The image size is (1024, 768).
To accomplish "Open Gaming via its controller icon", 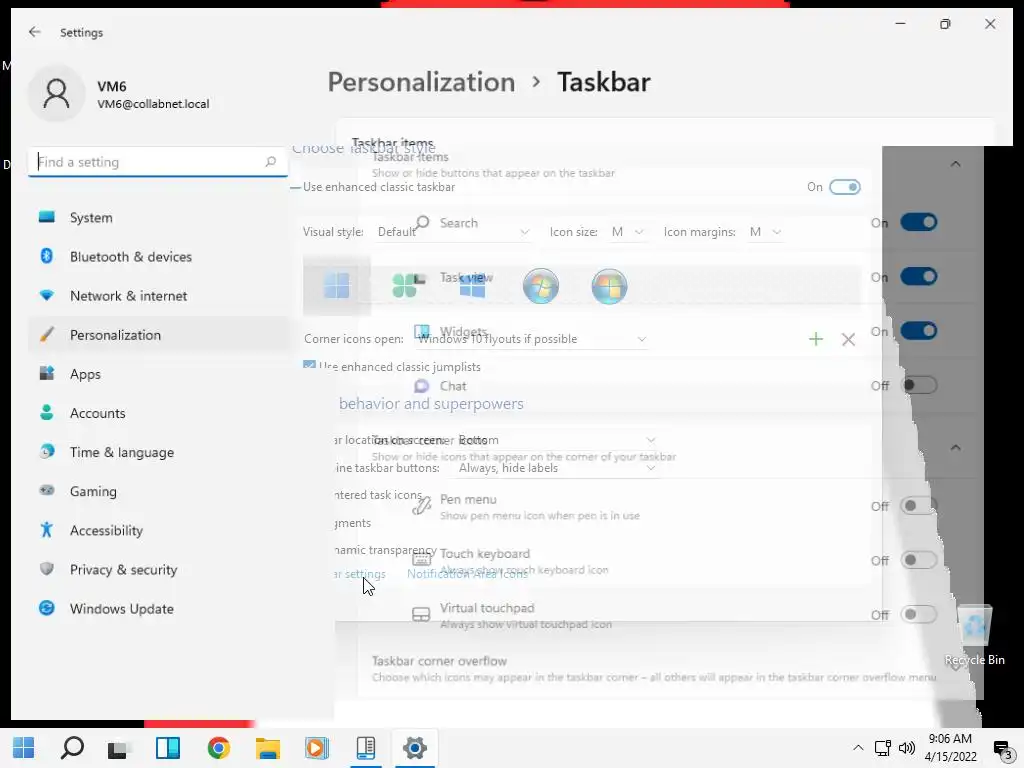I will pyautogui.click(x=46, y=490).
